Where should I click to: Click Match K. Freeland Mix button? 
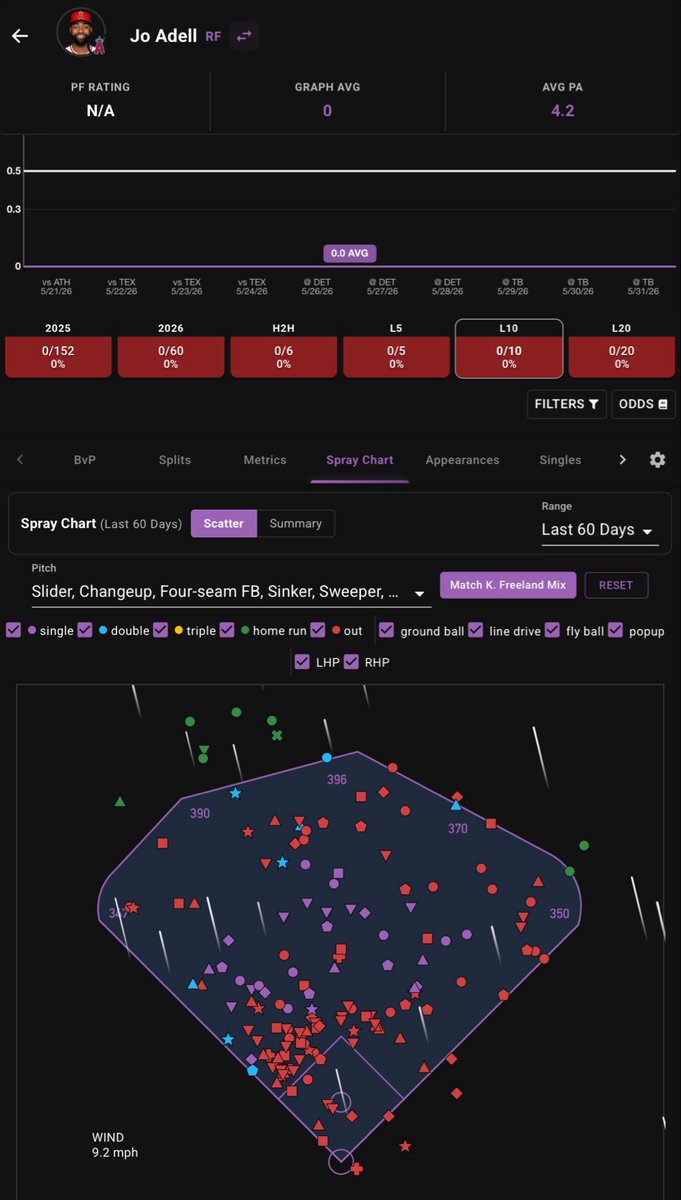pos(508,585)
